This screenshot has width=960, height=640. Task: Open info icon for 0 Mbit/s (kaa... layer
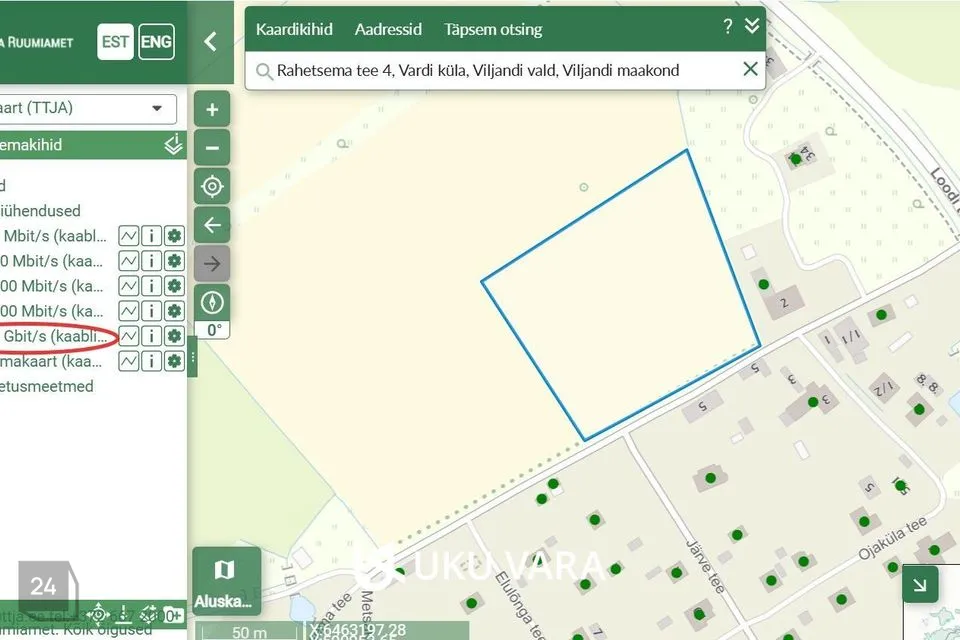point(151,261)
